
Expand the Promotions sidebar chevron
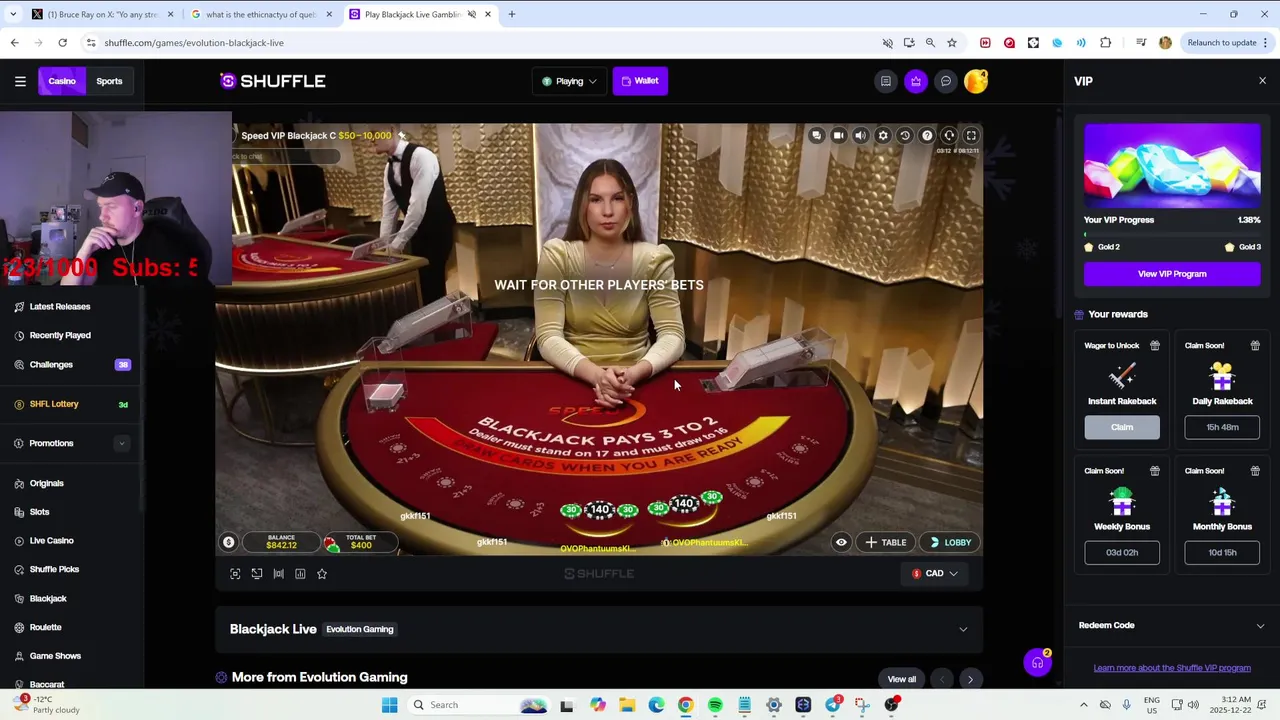coord(122,444)
